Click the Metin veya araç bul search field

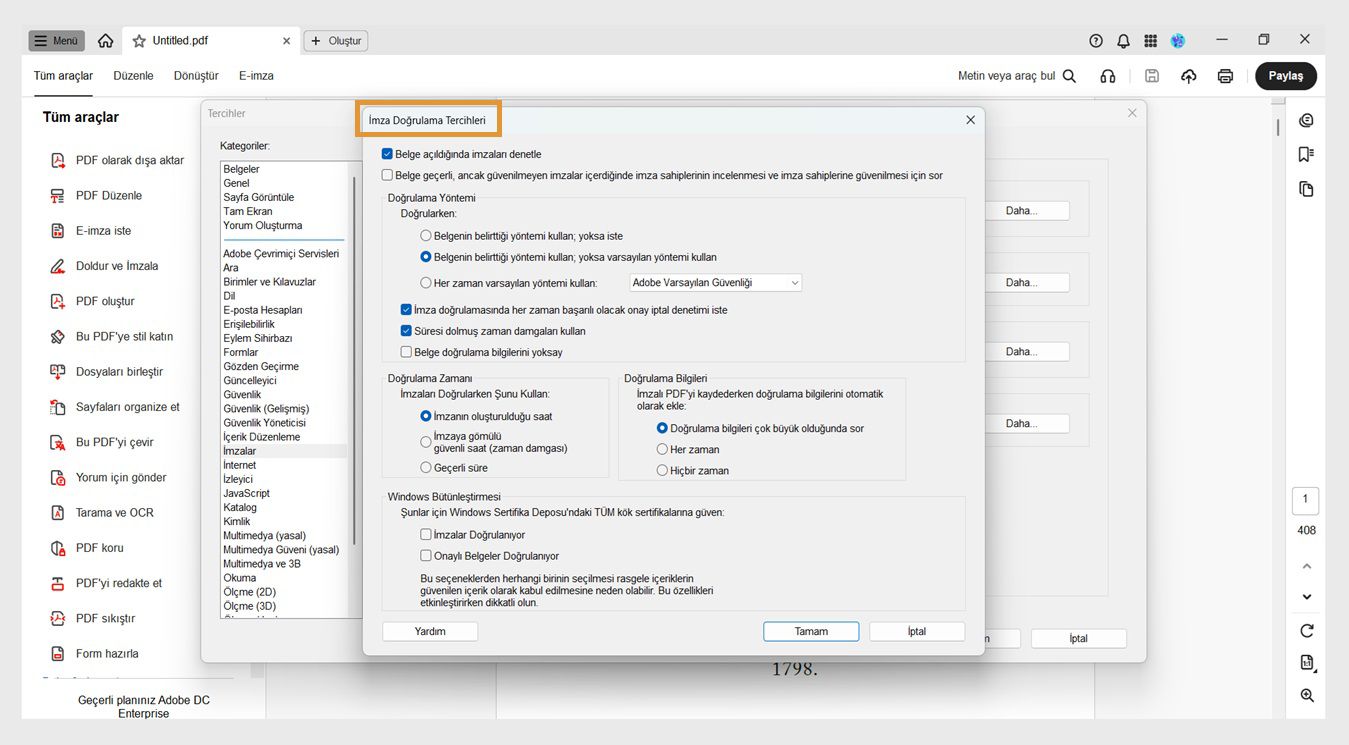point(1006,76)
